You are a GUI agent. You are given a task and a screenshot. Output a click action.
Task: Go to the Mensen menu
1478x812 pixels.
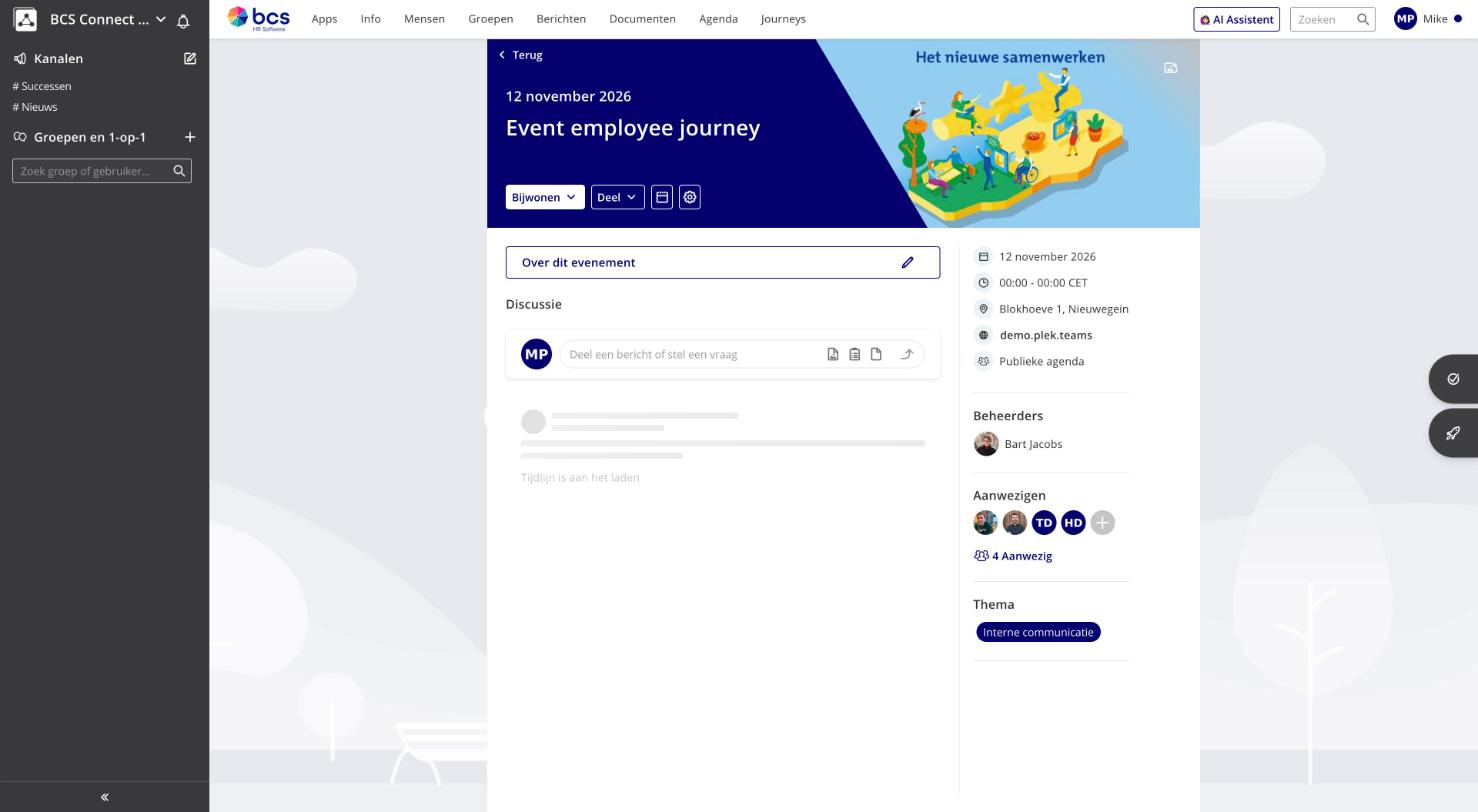tap(424, 19)
